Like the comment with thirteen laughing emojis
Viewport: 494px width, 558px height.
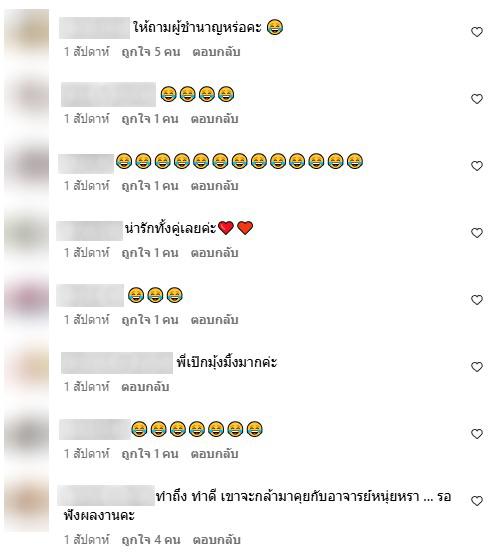click(477, 166)
